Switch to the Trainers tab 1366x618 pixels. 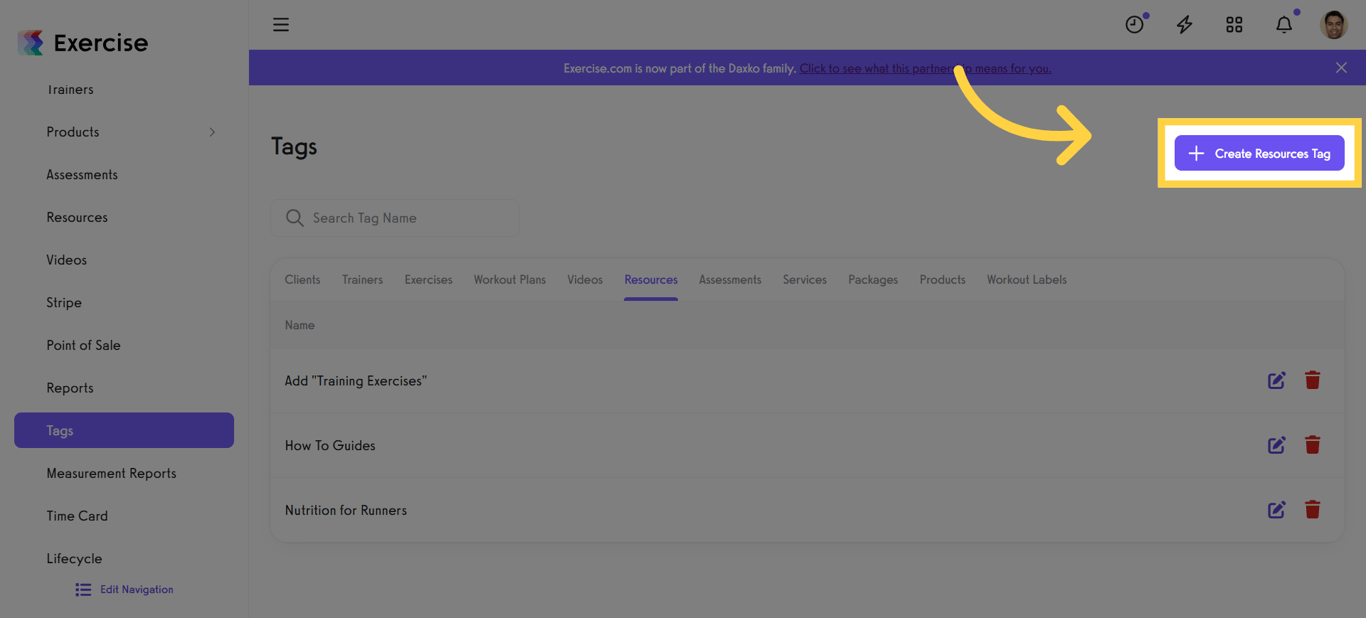coord(362,280)
